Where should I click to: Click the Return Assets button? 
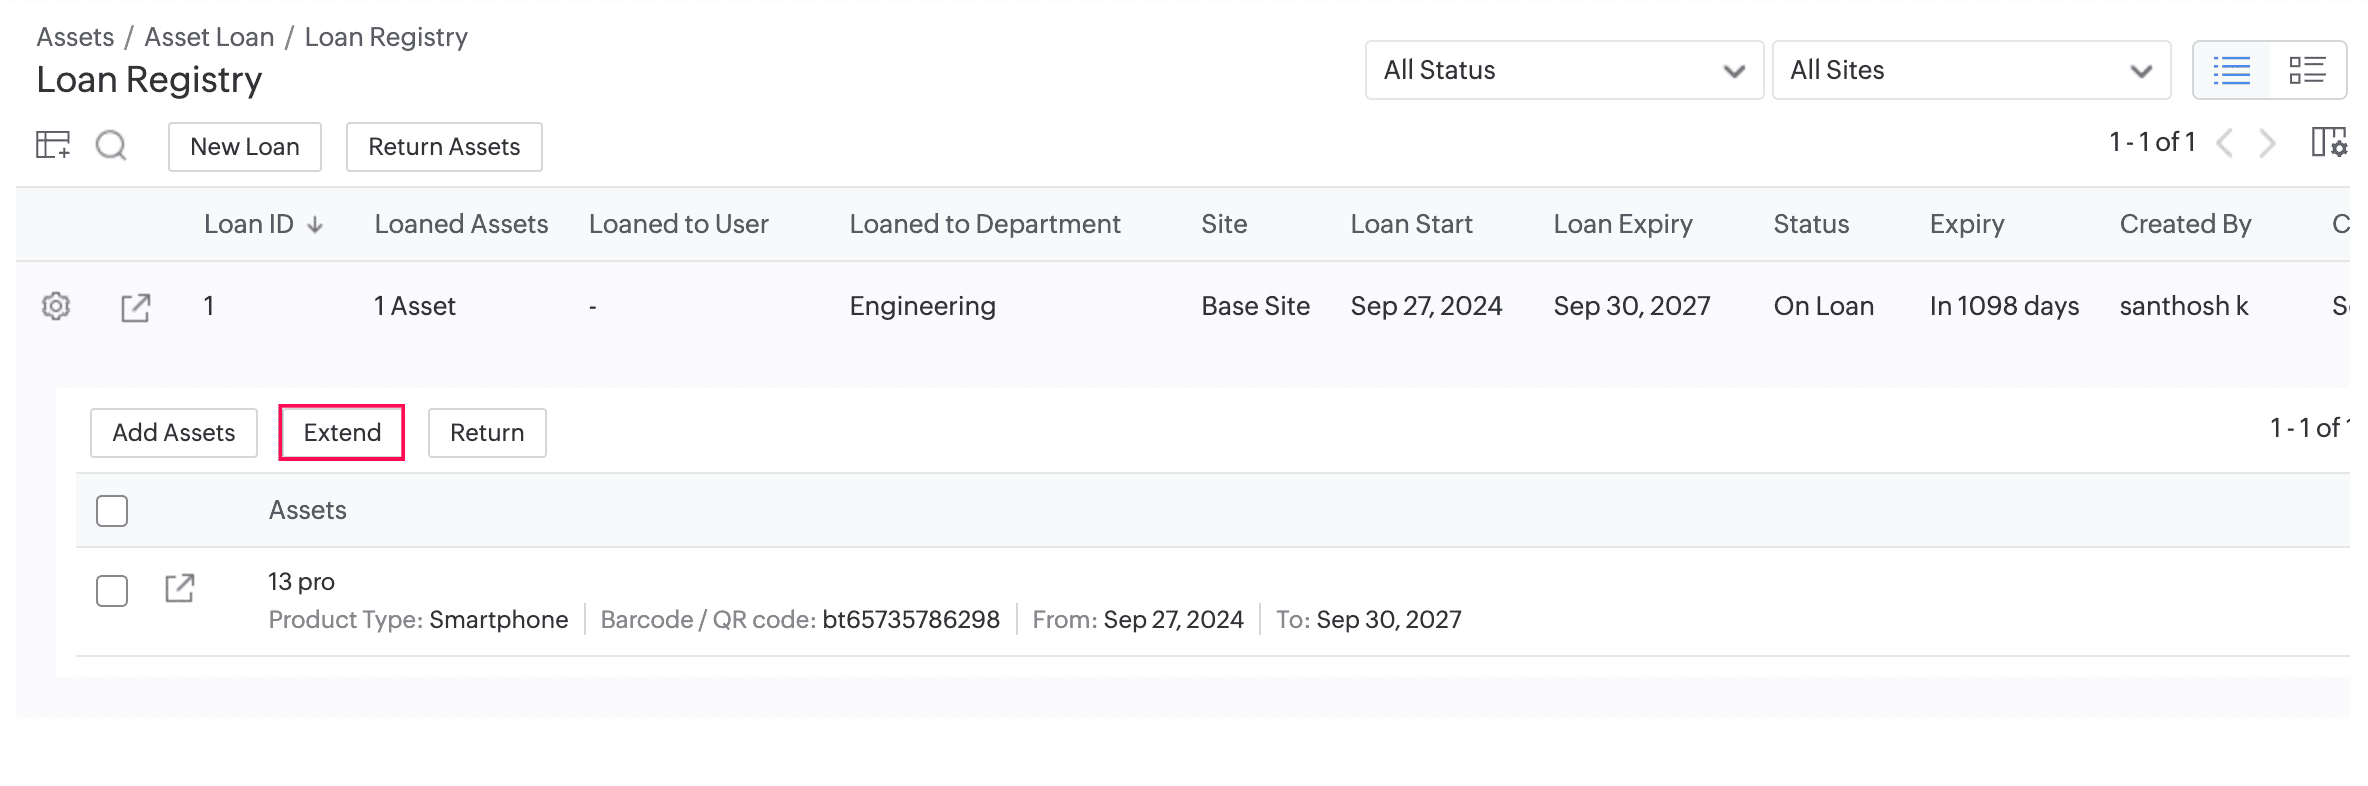pyautogui.click(x=444, y=147)
